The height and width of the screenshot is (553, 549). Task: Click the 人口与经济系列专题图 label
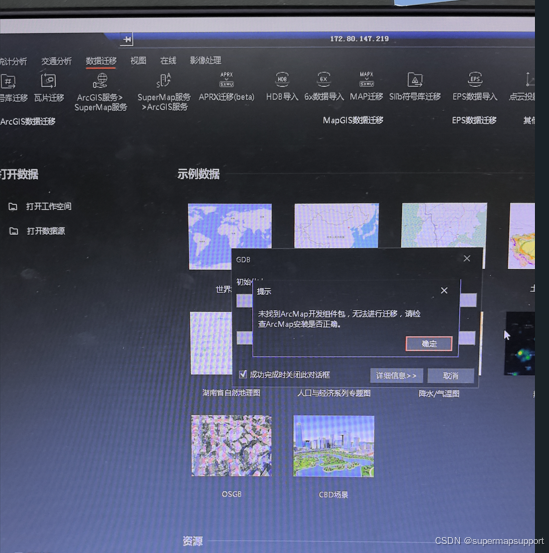pyautogui.click(x=334, y=393)
